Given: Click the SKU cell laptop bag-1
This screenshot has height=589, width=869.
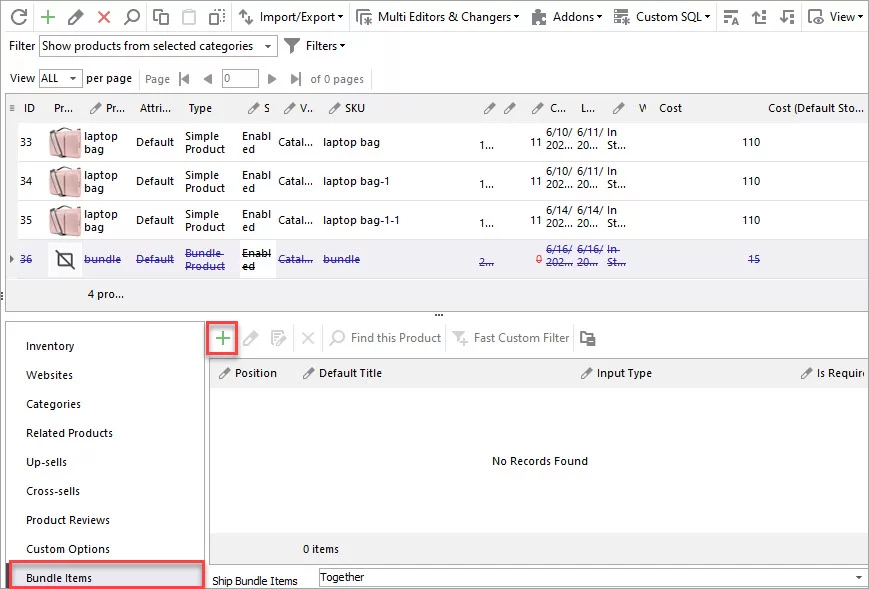Looking at the screenshot, I should tap(356, 181).
